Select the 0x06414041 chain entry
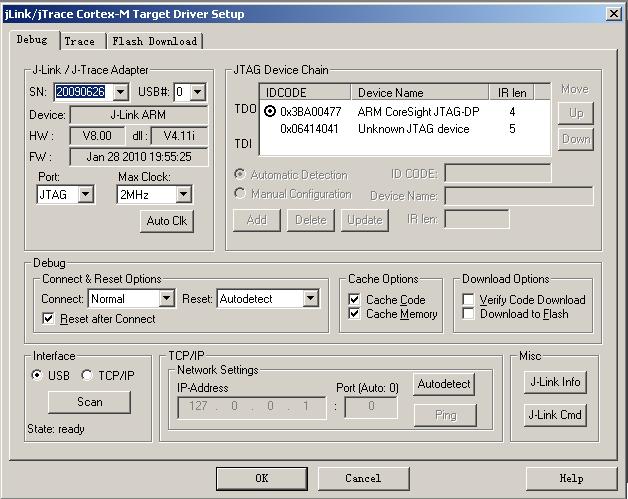The width and height of the screenshot is (628, 499). (x=309, y=129)
